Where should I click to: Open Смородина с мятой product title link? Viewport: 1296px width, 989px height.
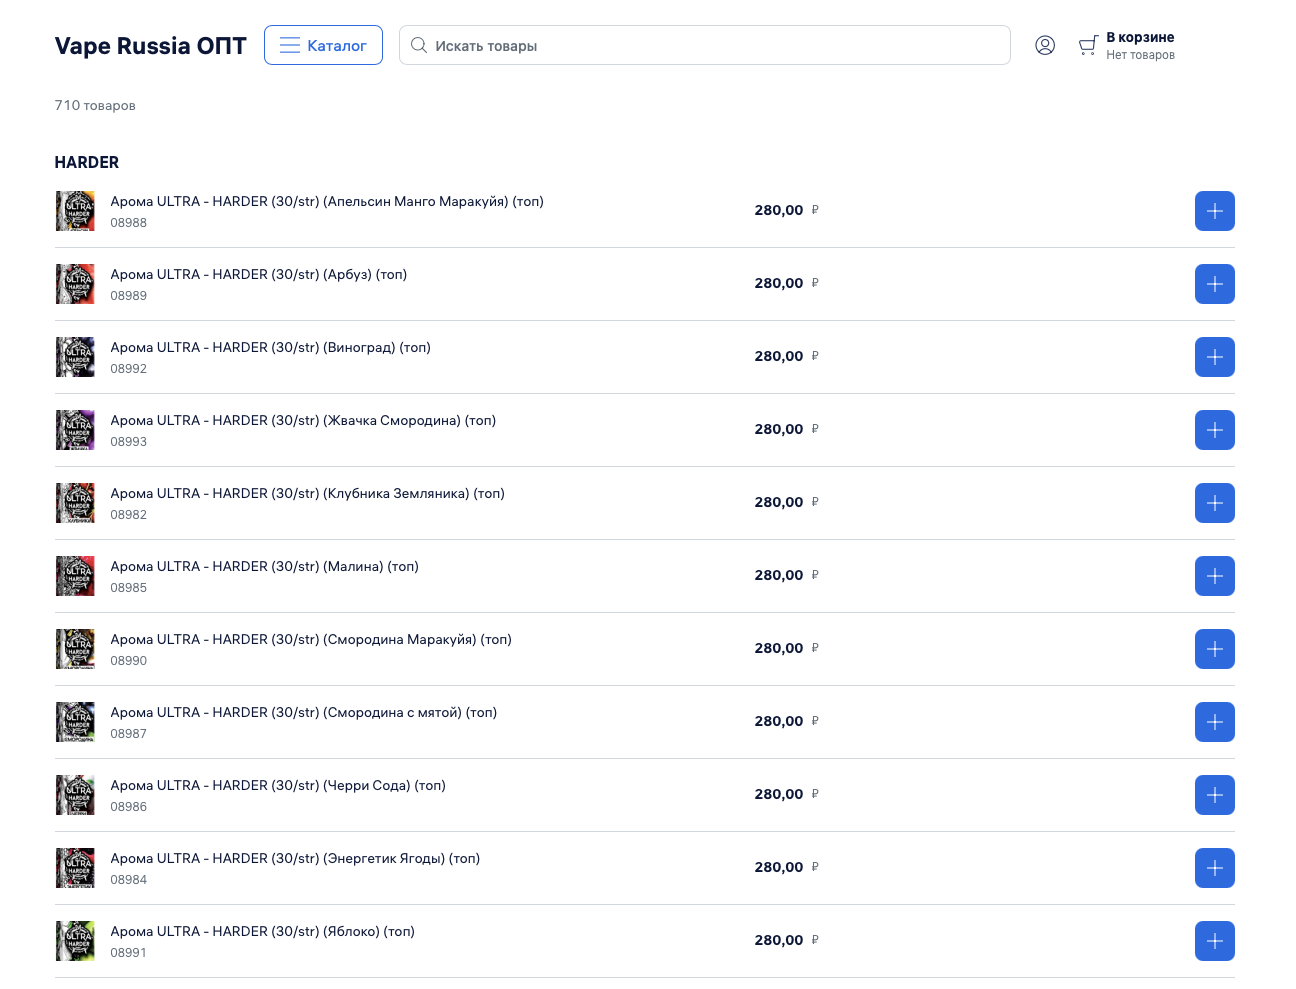coord(304,713)
